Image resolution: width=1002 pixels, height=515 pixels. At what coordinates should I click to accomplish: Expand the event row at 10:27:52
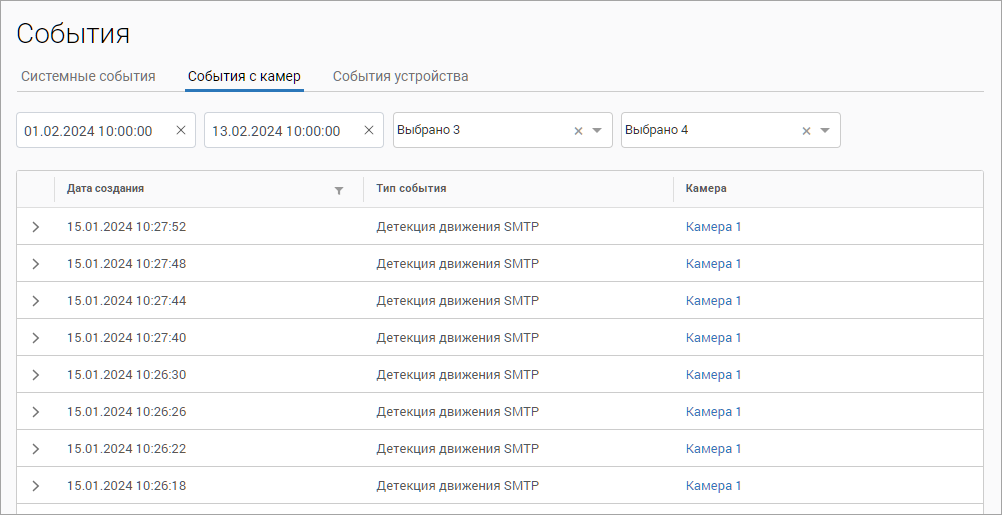tap(36, 227)
